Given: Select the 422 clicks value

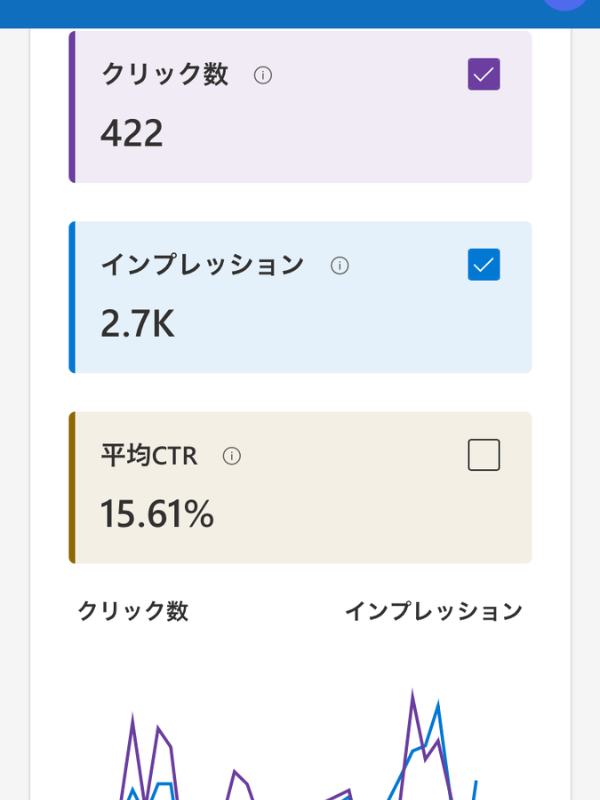Looking at the screenshot, I should click(x=132, y=133).
